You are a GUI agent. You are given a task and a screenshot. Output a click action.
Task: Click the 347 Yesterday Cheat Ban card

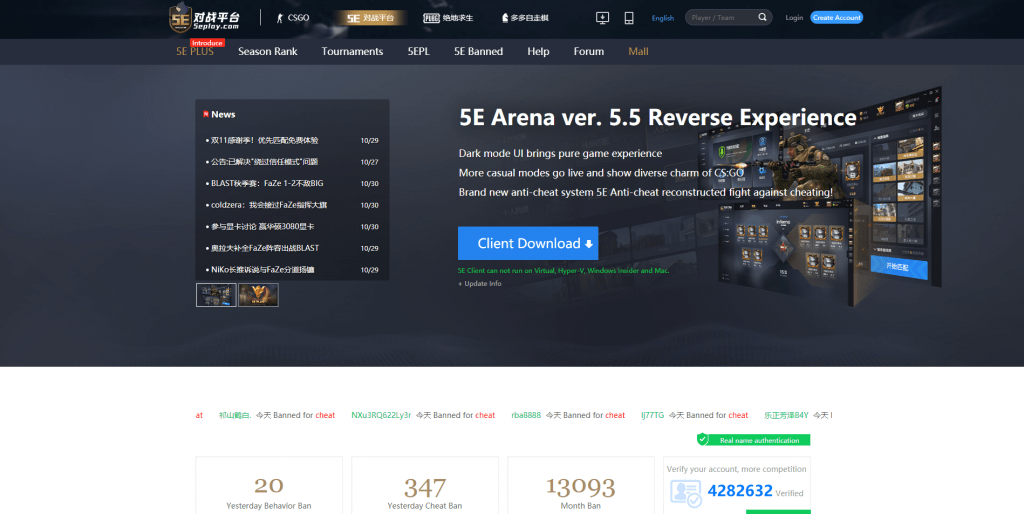click(424, 485)
